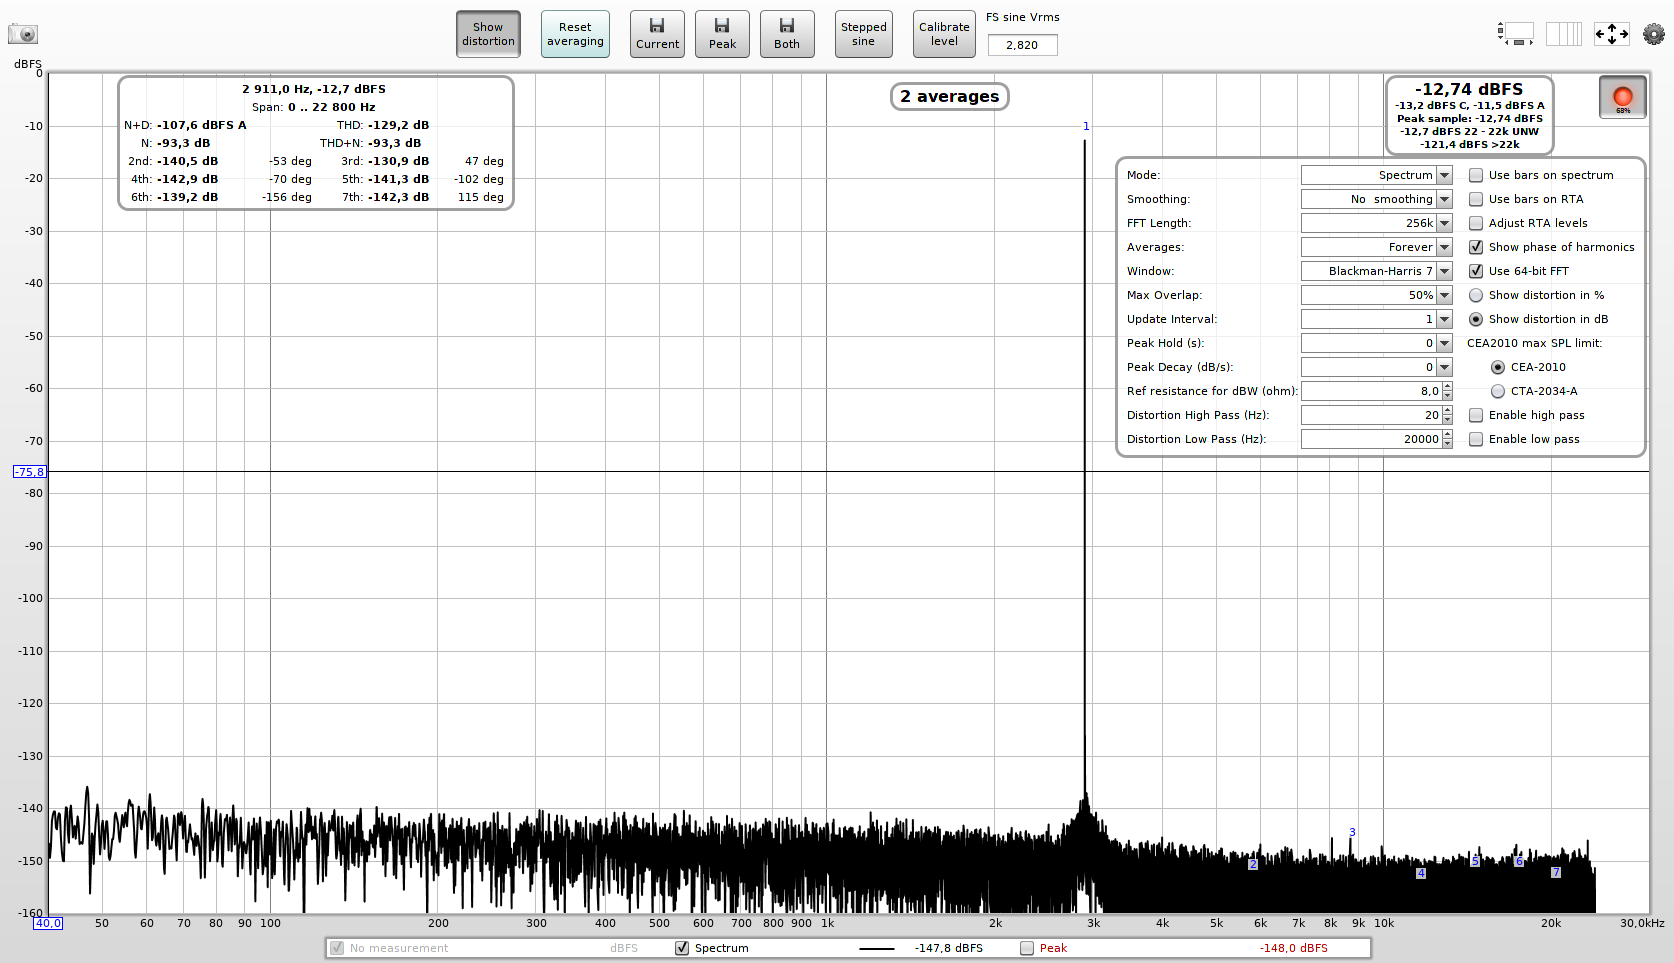Image resolution: width=1674 pixels, height=963 pixels.
Task: Toggle Peak trace legend checkbox
Action: (x=1027, y=948)
